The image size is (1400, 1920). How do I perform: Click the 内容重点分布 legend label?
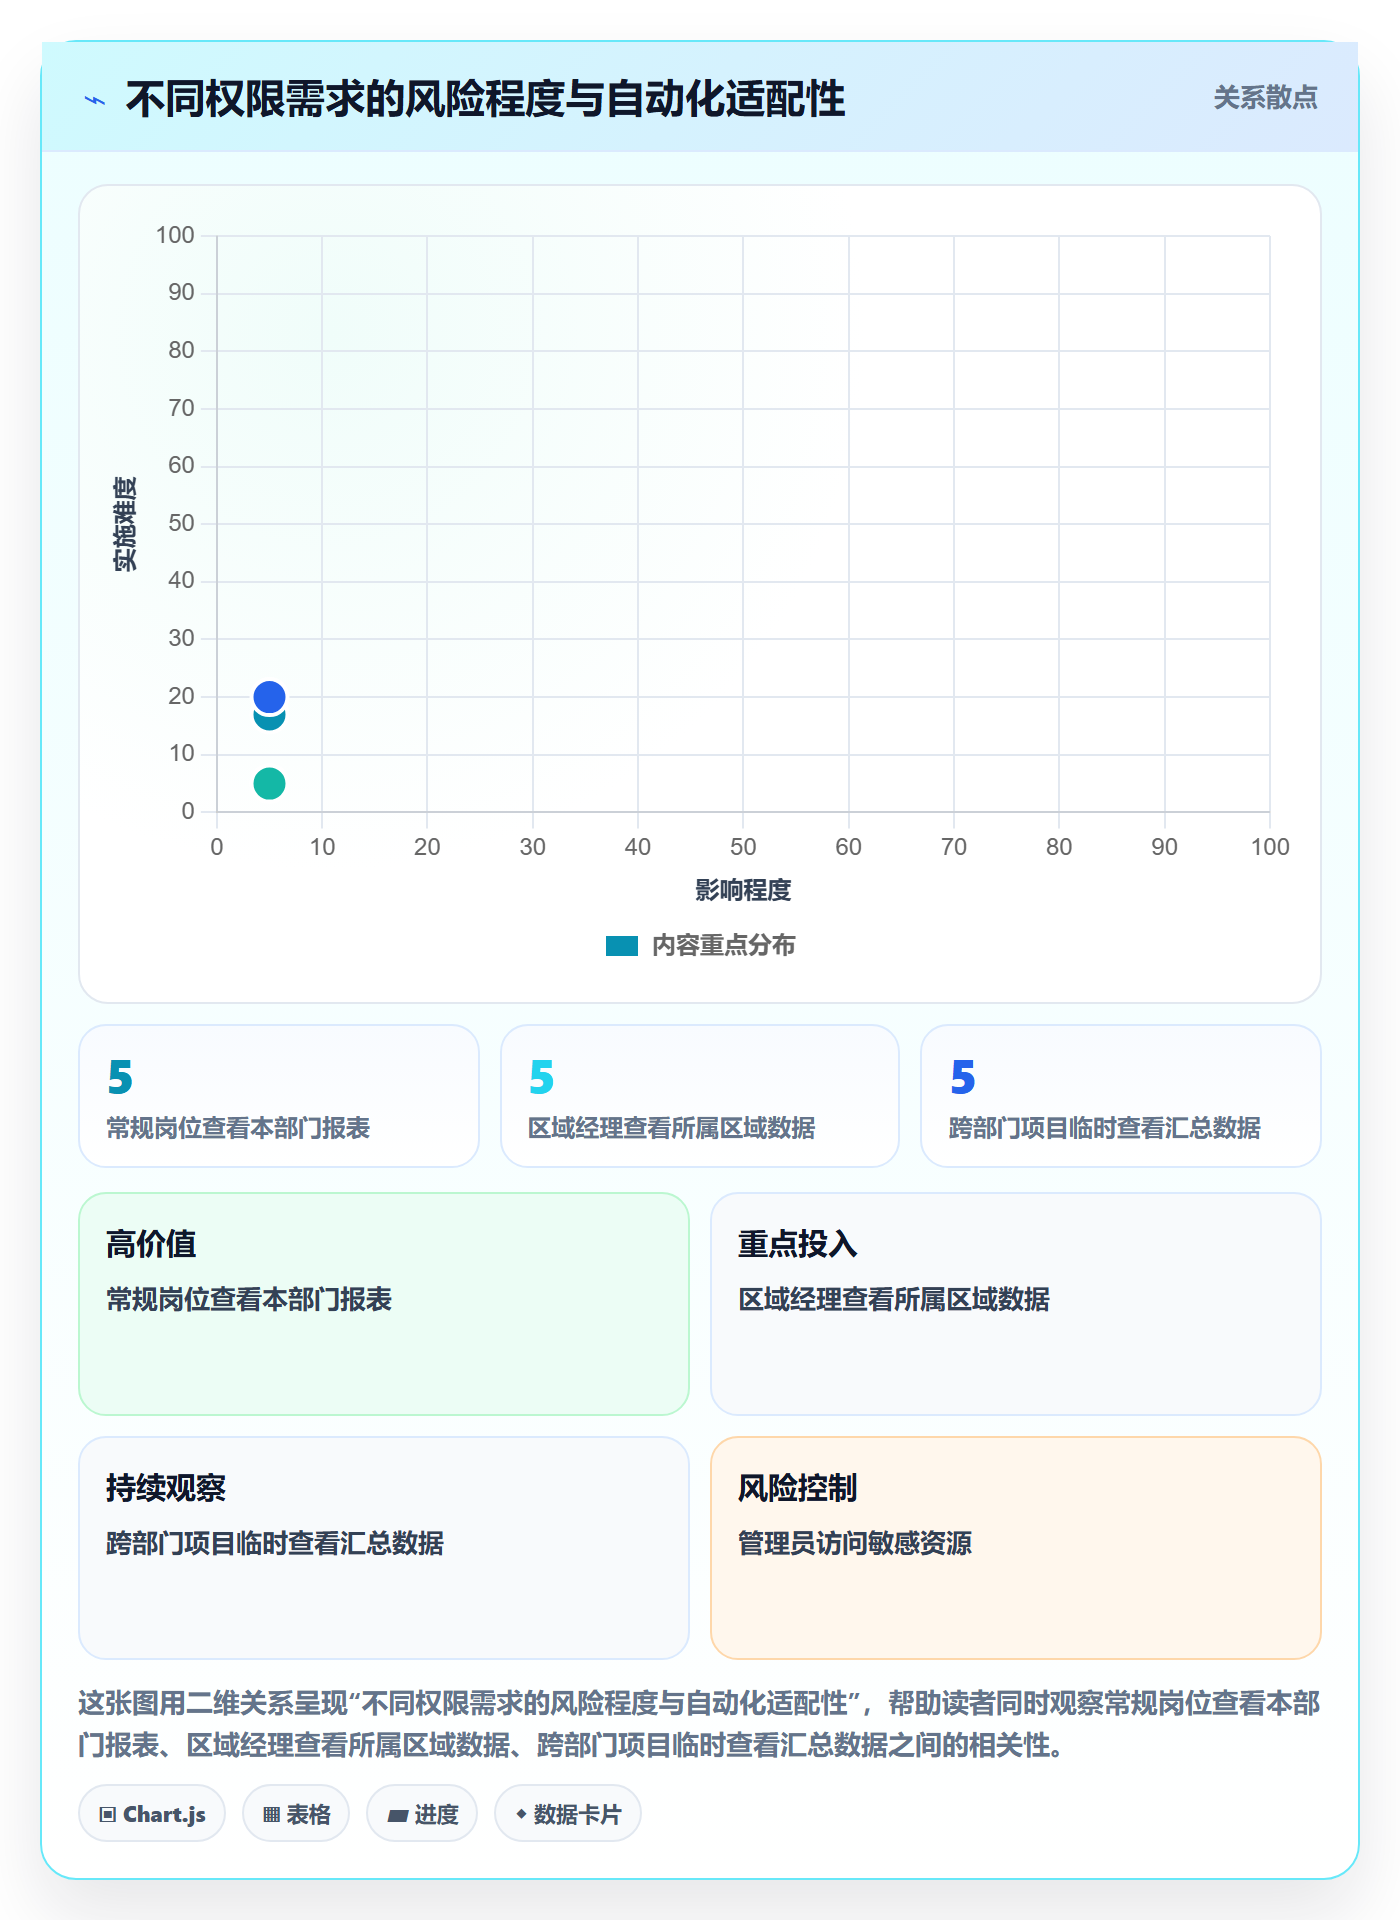click(x=723, y=946)
